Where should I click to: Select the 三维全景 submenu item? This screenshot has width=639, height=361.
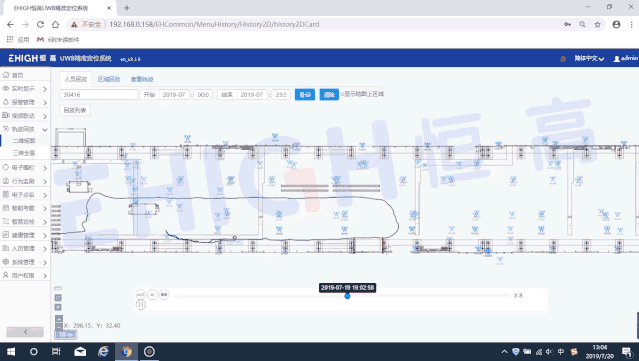tap(24, 153)
